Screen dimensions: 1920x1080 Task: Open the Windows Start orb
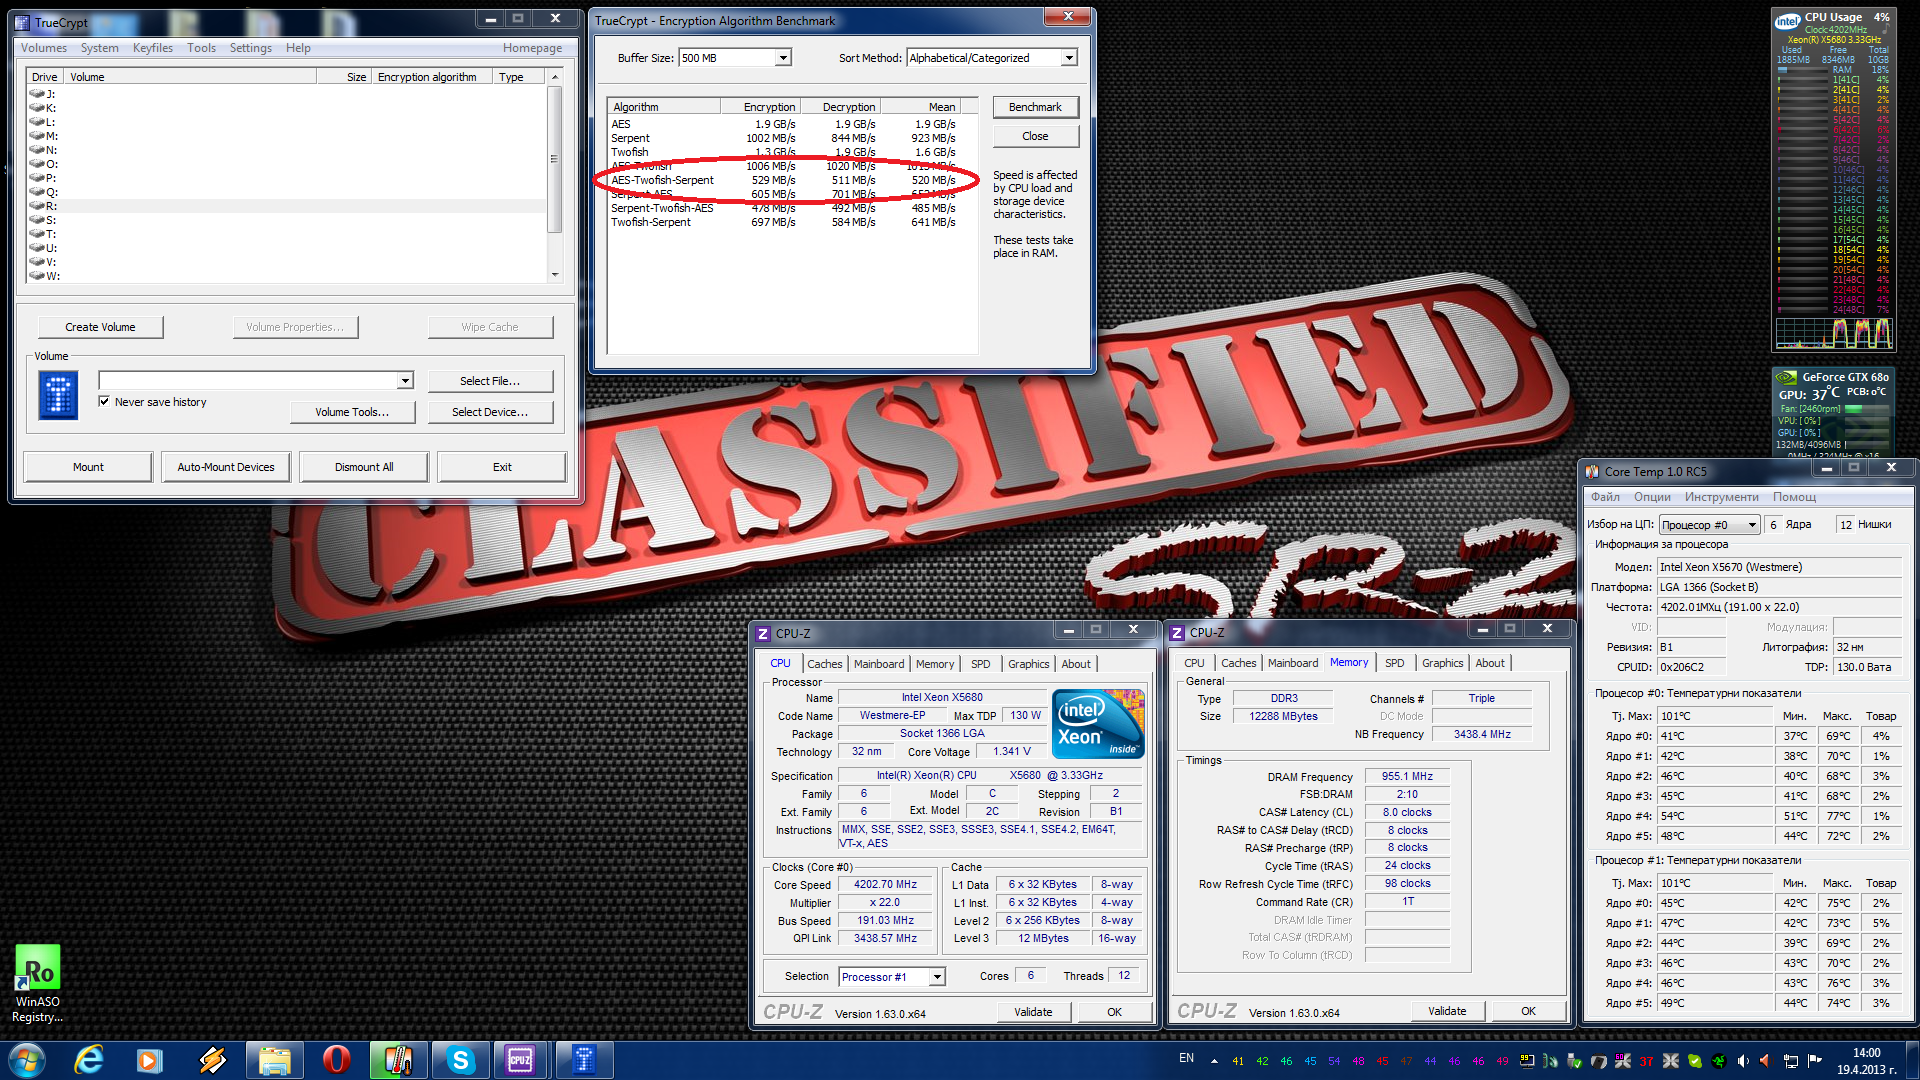(x=27, y=1060)
